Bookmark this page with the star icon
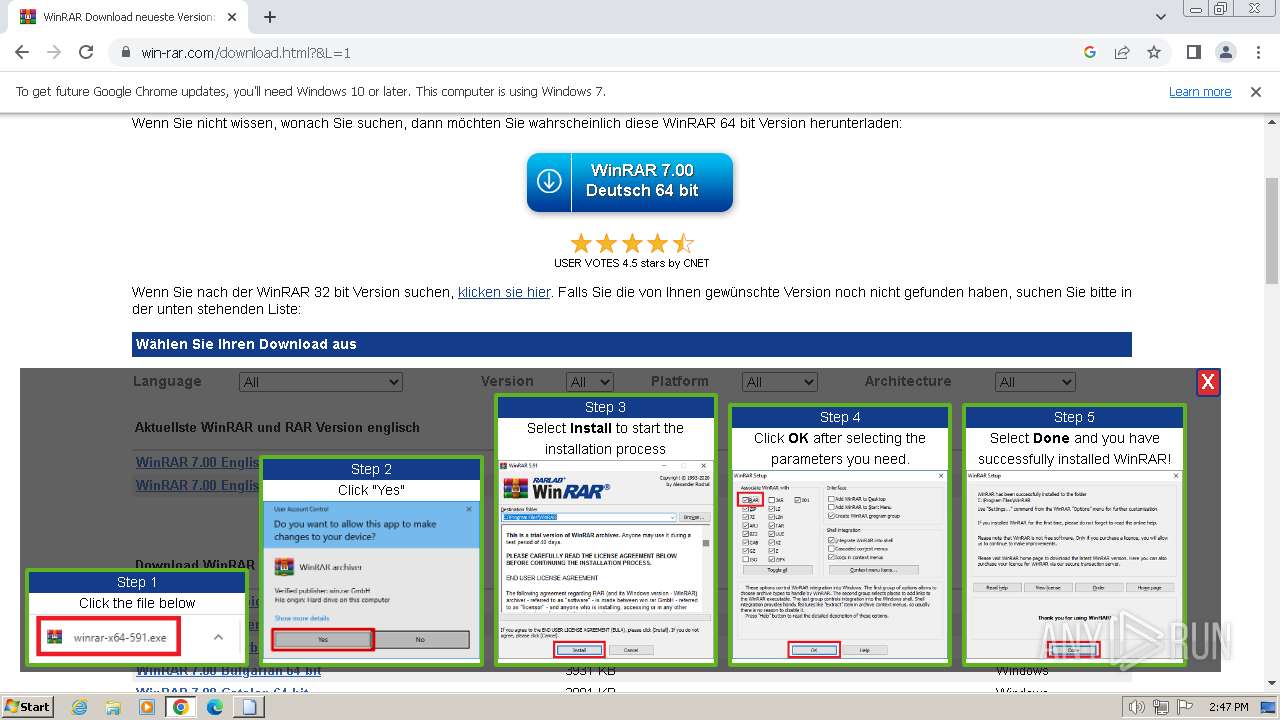1280x720 pixels. (x=1154, y=52)
